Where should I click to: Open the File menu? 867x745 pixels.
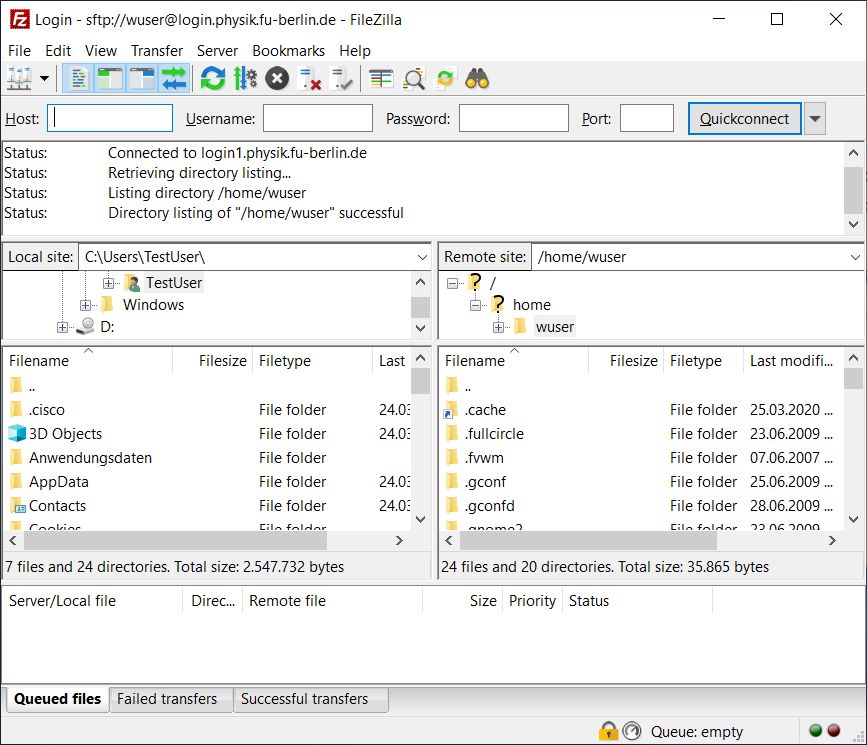[19, 51]
